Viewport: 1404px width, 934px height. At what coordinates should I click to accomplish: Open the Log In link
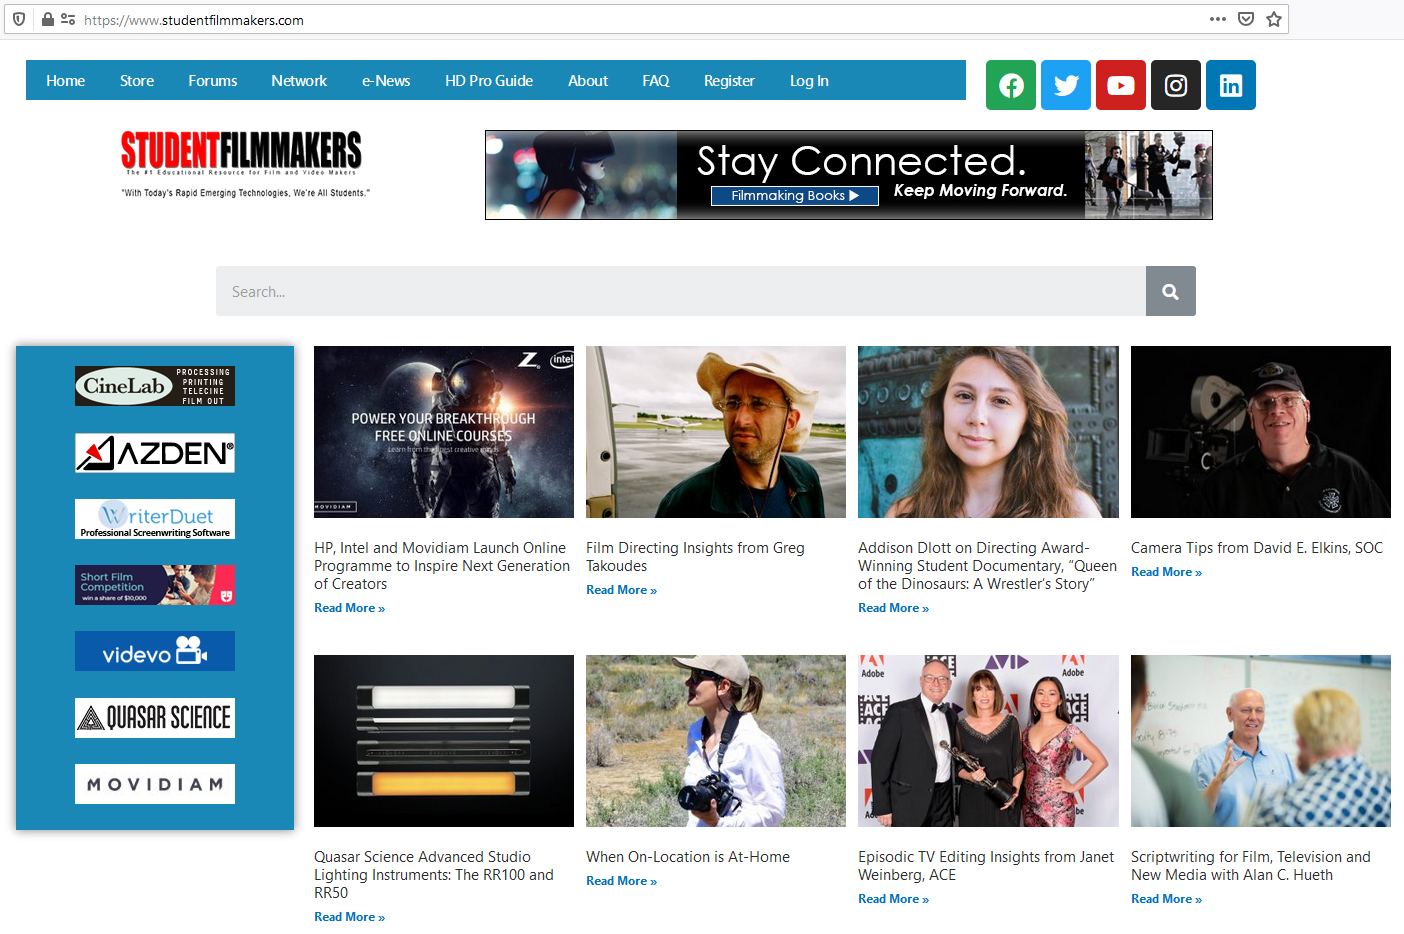[x=808, y=80]
